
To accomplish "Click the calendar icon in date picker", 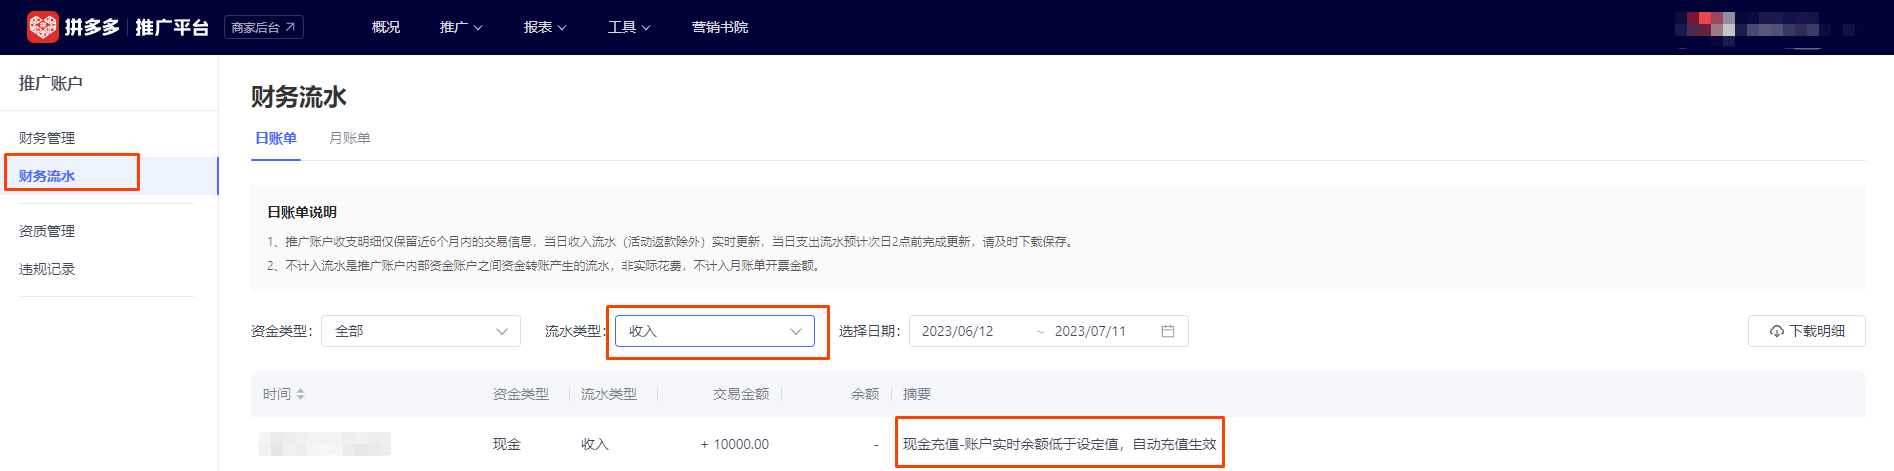I will 1167,331.
